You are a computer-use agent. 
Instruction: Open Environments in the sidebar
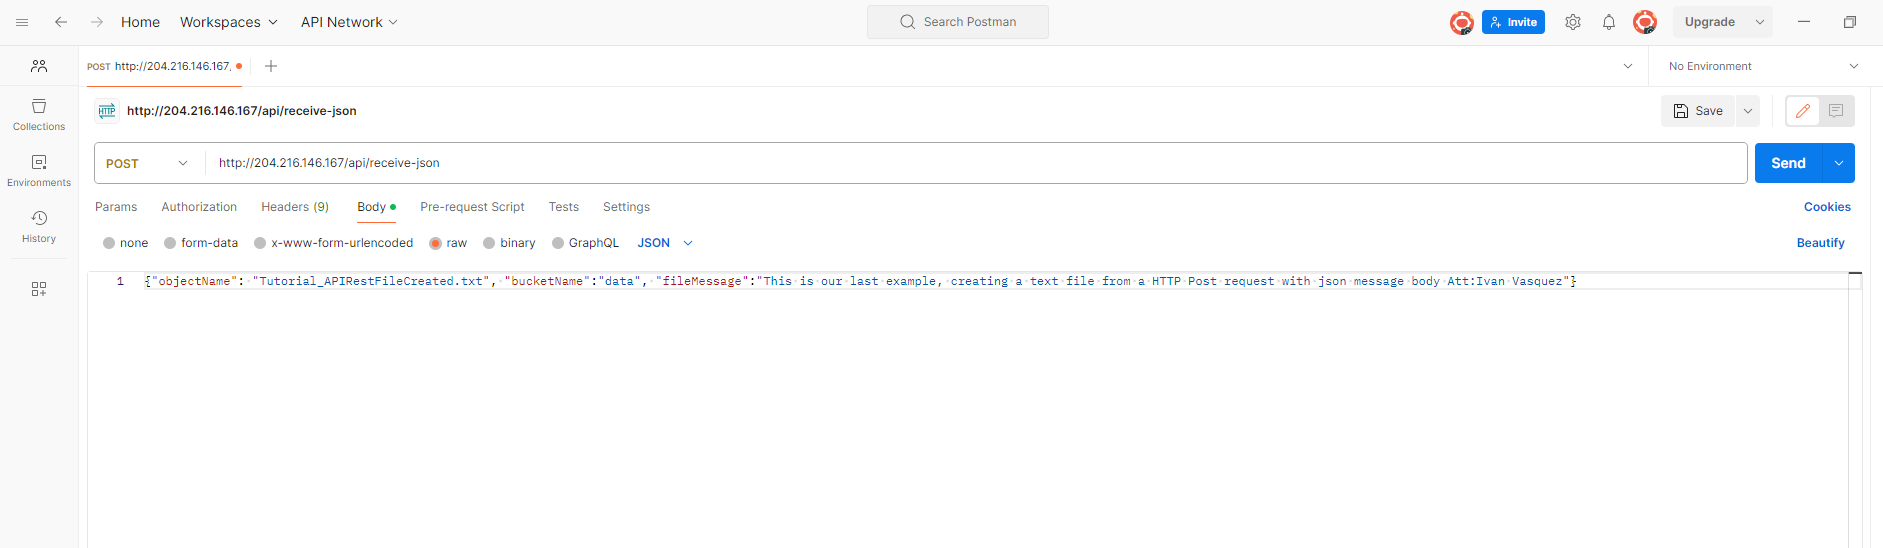(x=39, y=171)
